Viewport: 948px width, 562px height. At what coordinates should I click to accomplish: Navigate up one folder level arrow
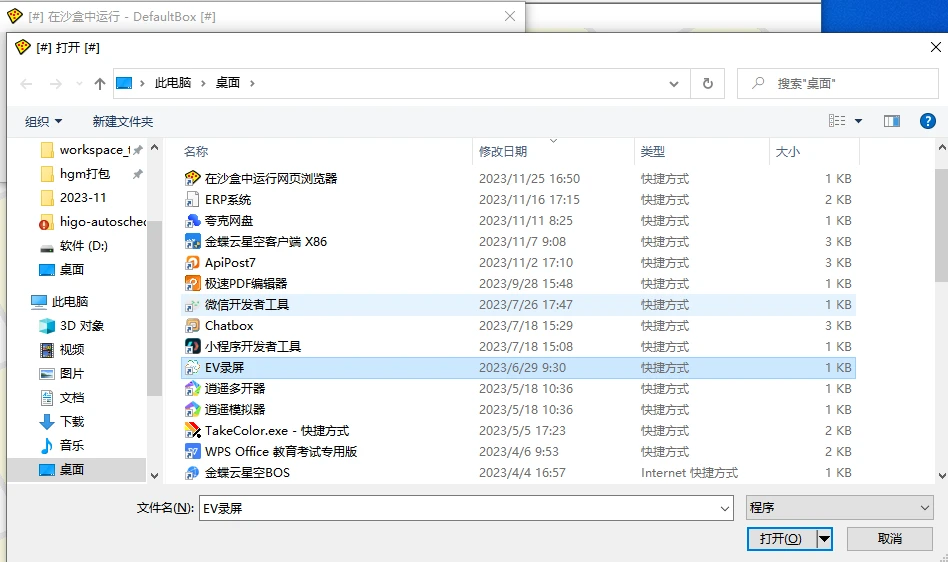coord(100,83)
